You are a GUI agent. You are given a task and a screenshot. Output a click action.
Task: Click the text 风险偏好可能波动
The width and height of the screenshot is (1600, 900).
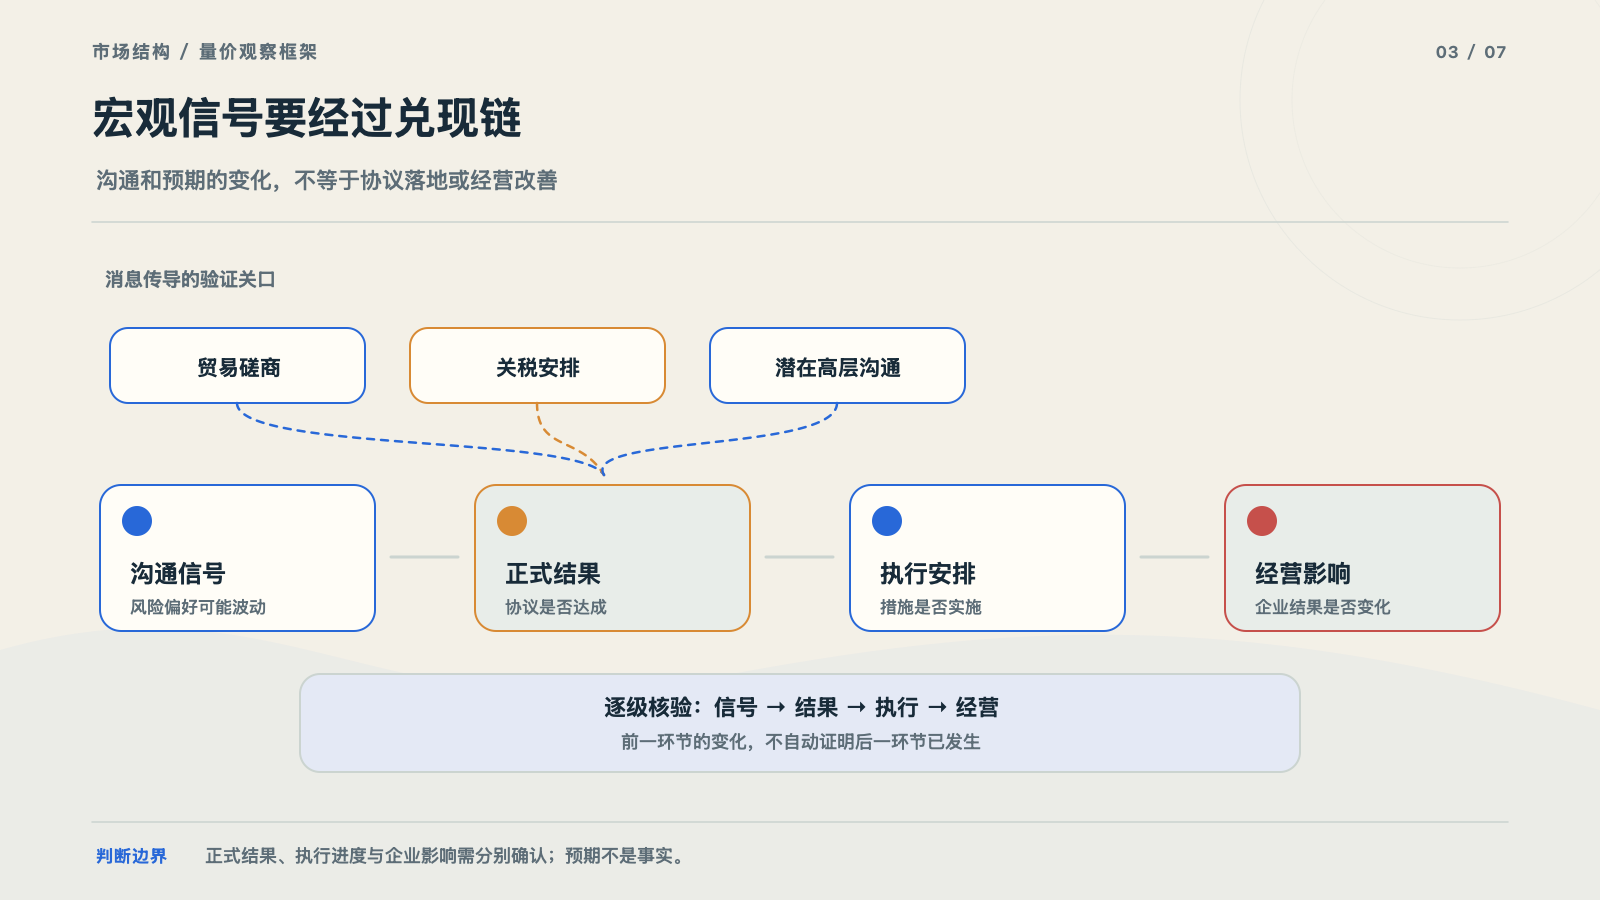click(198, 607)
